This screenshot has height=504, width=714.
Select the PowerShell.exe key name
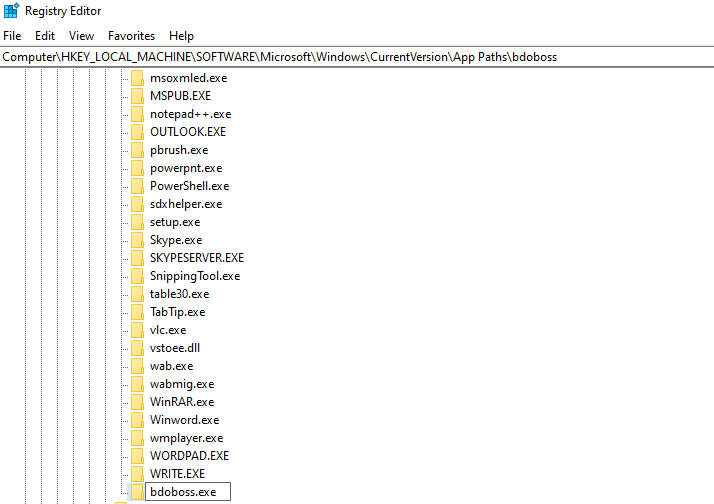(x=189, y=186)
